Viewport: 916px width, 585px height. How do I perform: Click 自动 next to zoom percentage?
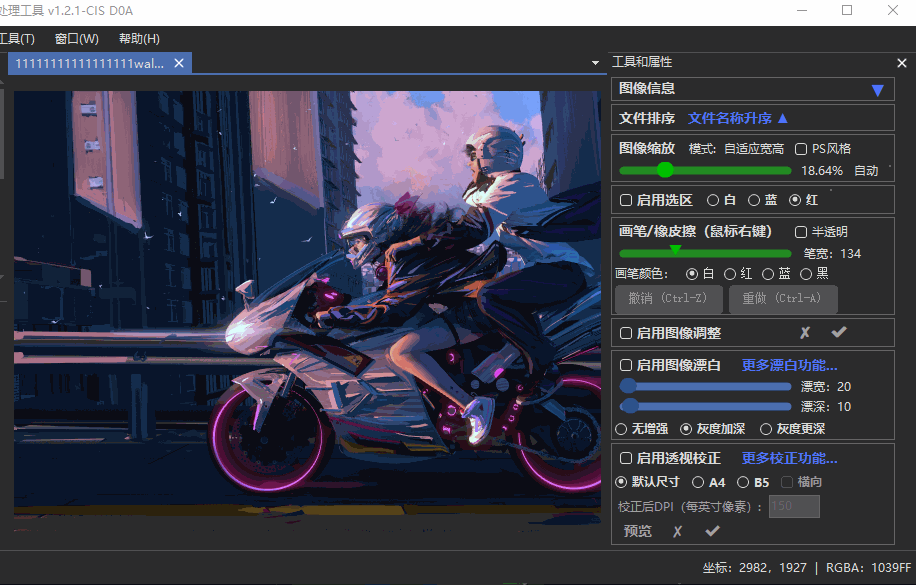[866, 171]
